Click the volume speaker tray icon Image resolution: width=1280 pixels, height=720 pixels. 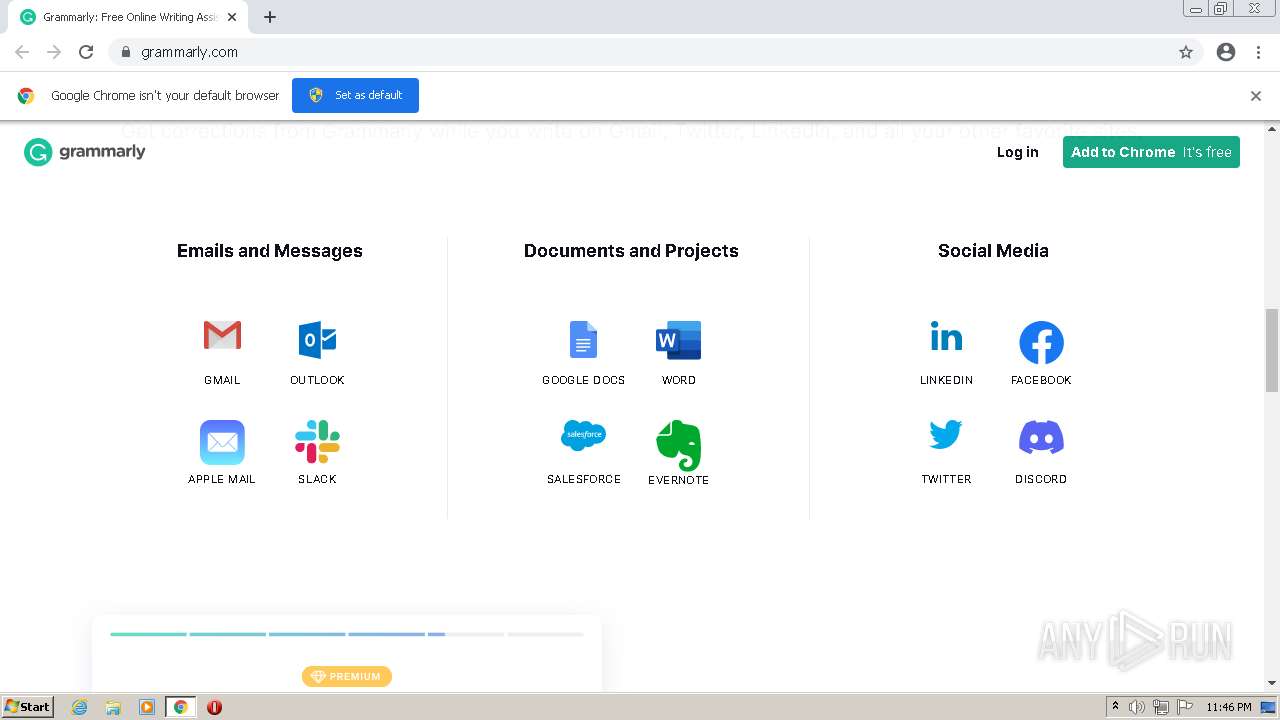[x=1137, y=707]
